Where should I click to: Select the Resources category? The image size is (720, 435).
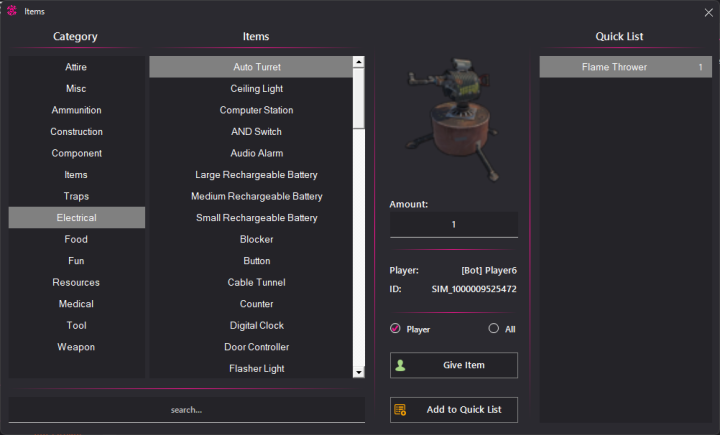[x=77, y=282]
